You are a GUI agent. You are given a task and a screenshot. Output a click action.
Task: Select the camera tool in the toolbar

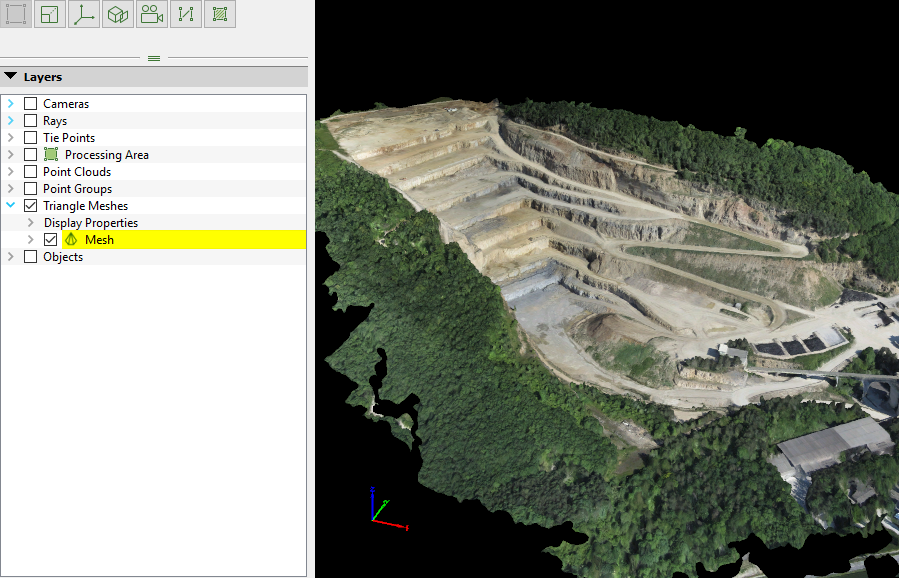tap(152, 14)
